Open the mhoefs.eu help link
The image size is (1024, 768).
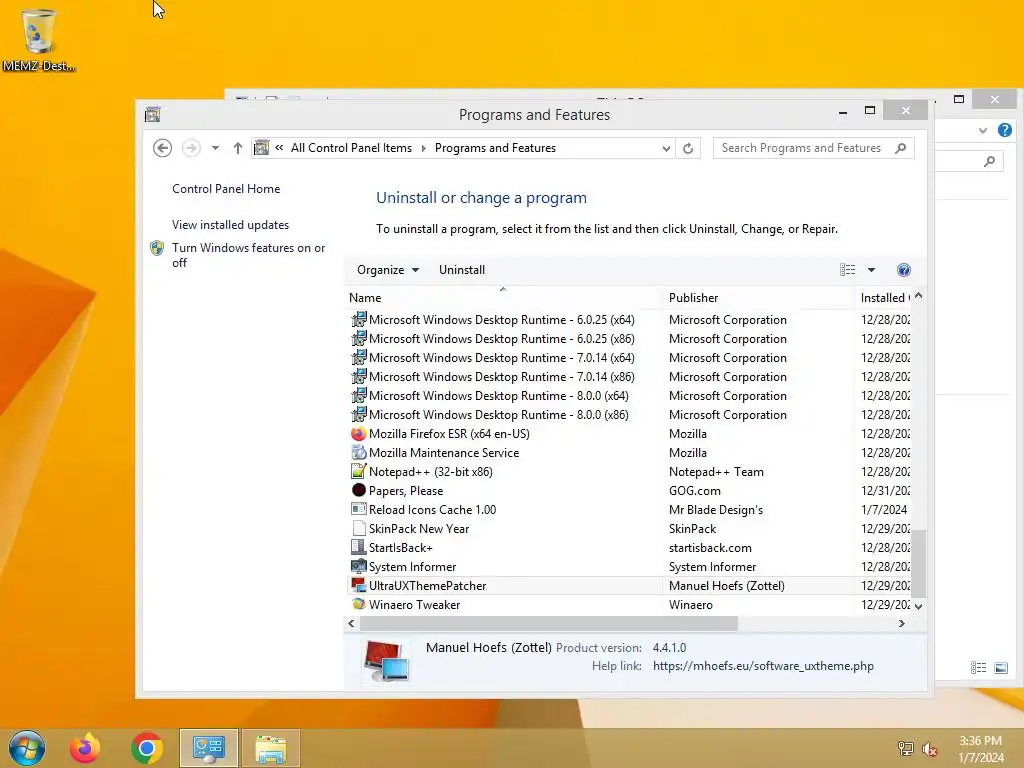(763, 666)
